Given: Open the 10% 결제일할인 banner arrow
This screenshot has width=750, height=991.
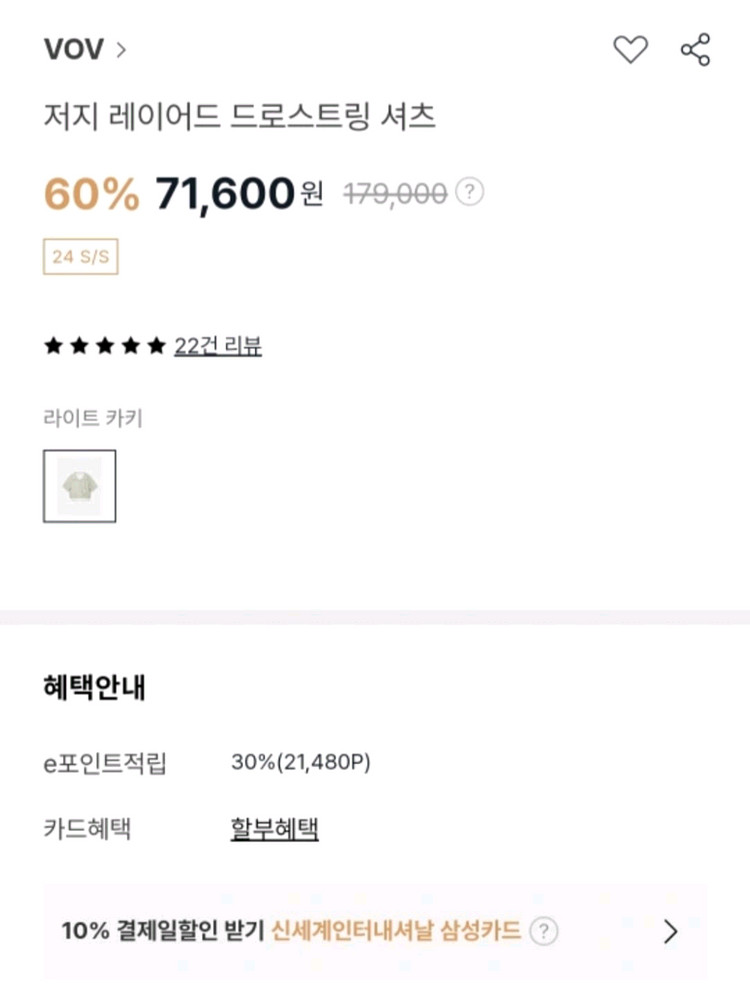Looking at the screenshot, I should pyautogui.click(x=671, y=932).
